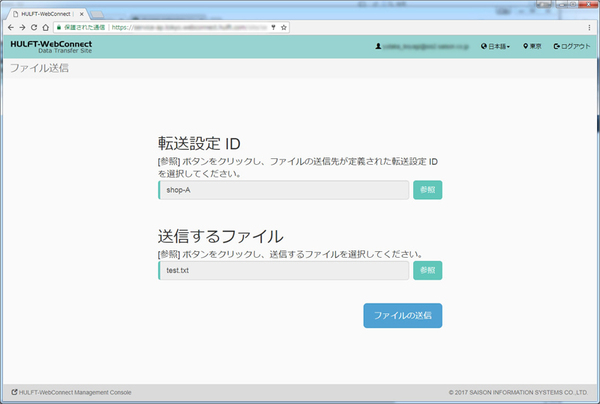Image resolution: width=600 pixels, height=404 pixels.
Task: Click the secure connection lock icon
Action: [x=59, y=27]
